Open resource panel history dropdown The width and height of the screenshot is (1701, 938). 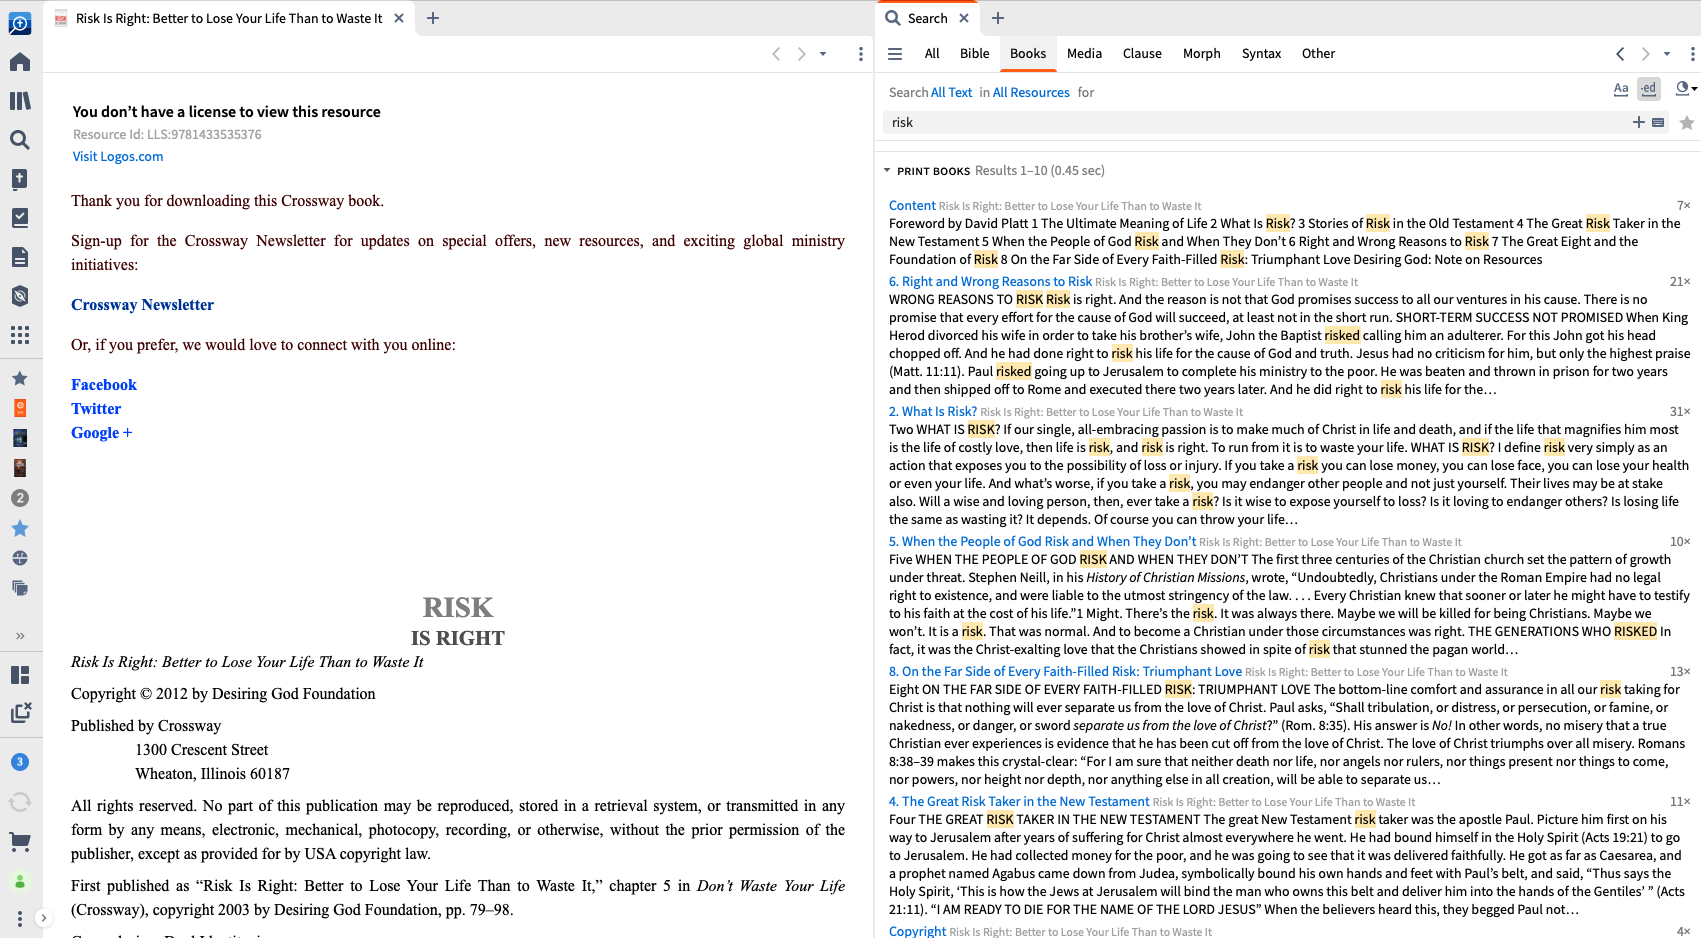[823, 54]
